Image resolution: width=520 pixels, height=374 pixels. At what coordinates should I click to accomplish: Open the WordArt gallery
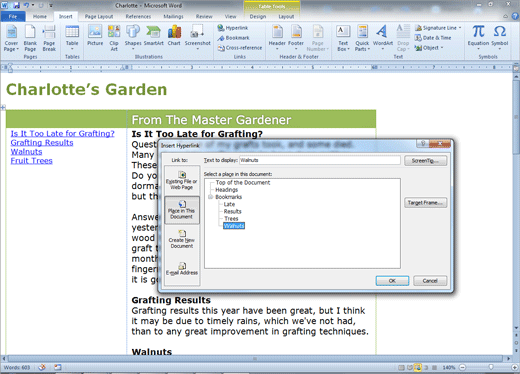382,37
